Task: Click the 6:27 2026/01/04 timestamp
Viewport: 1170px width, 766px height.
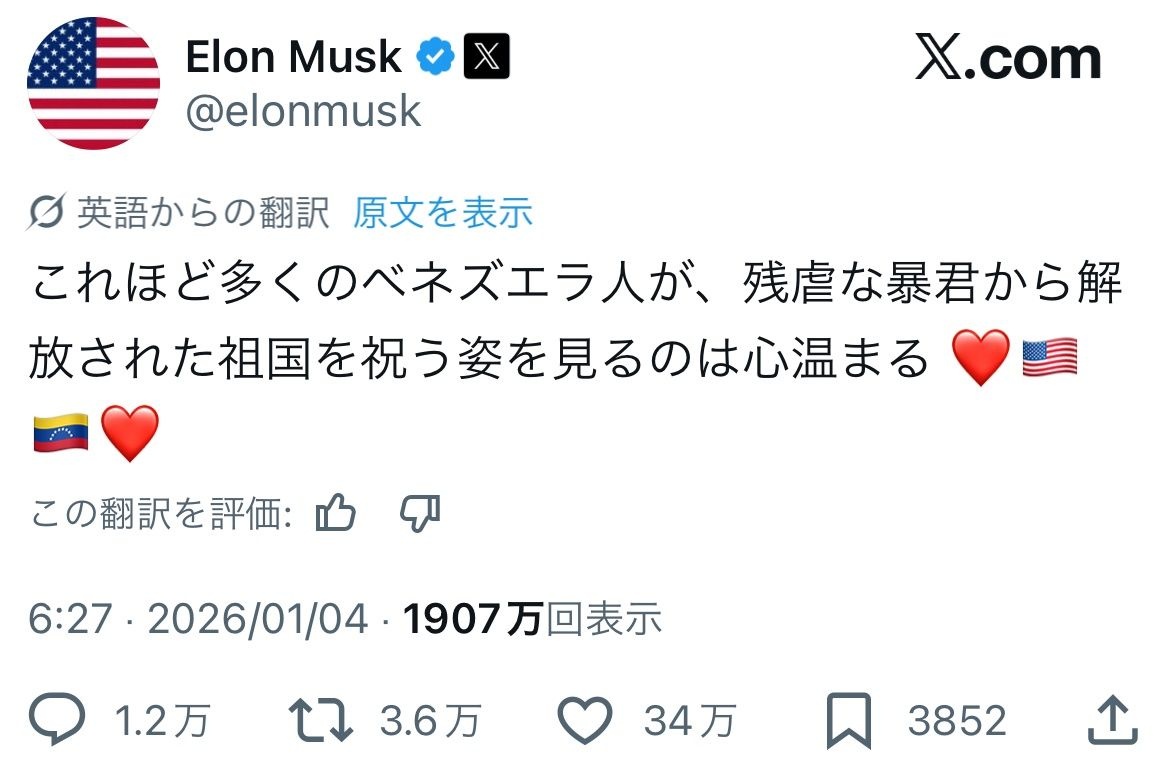Action: pos(198,620)
